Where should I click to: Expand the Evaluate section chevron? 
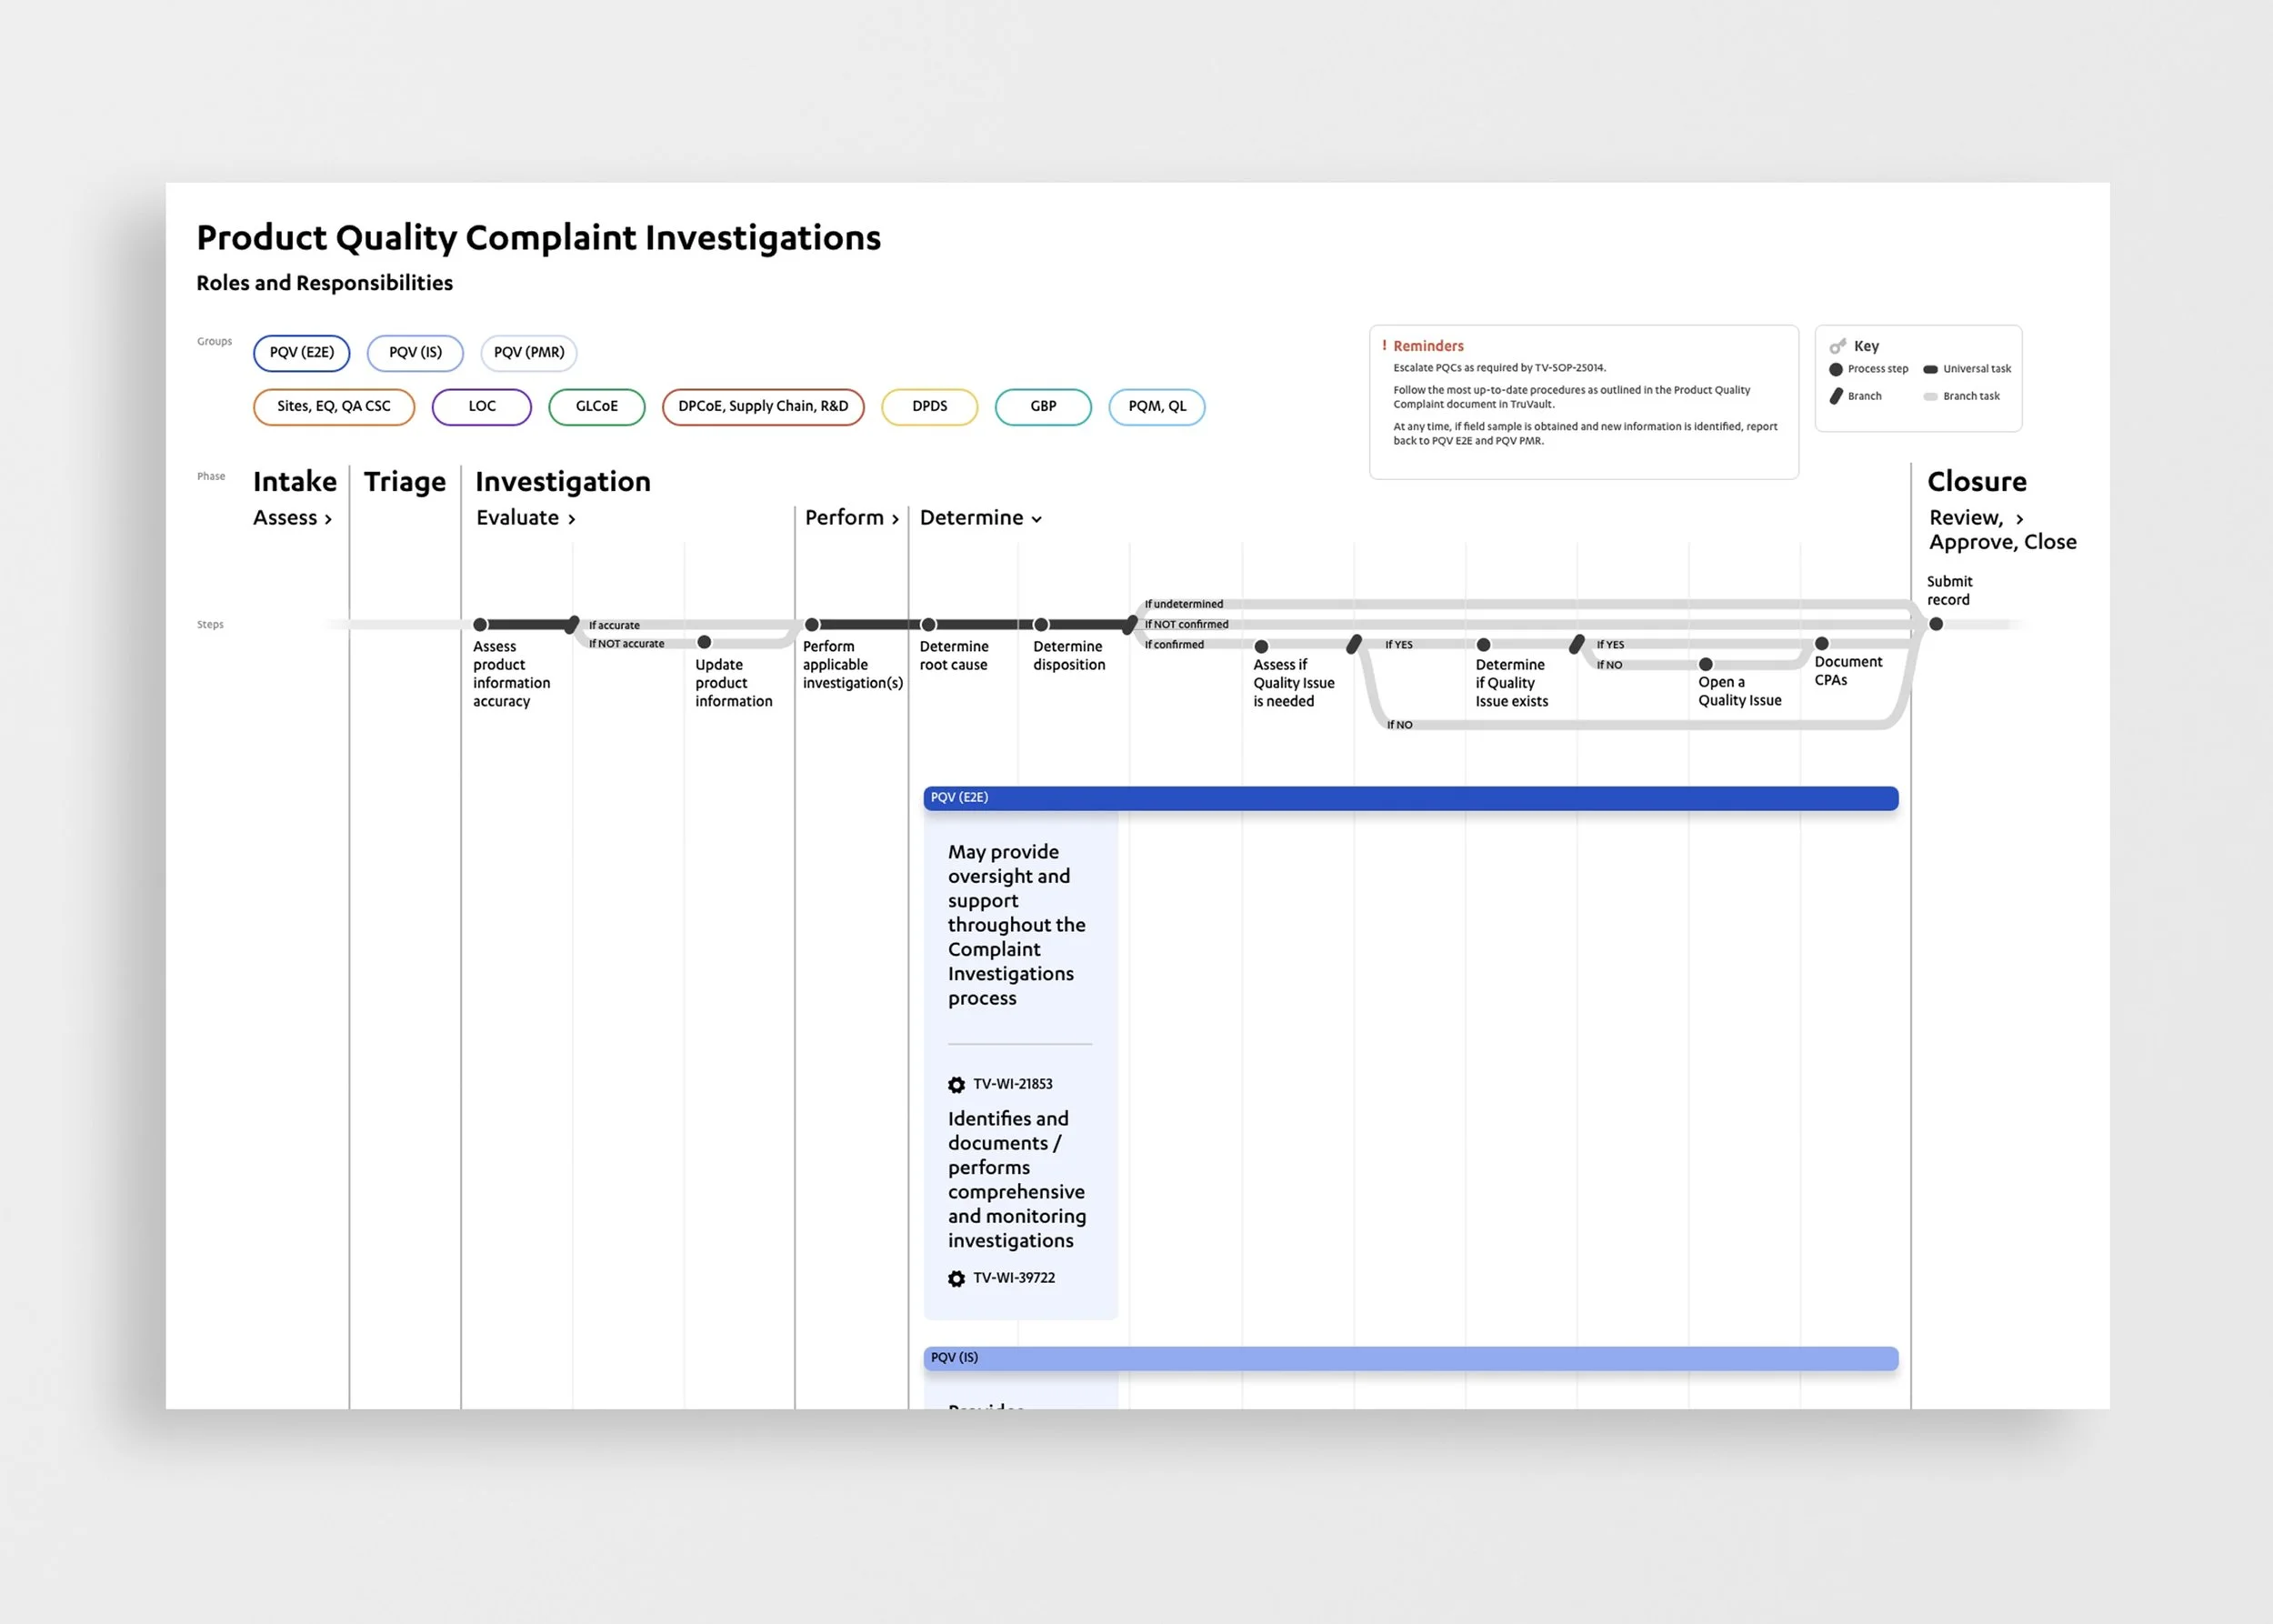(572, 519)
